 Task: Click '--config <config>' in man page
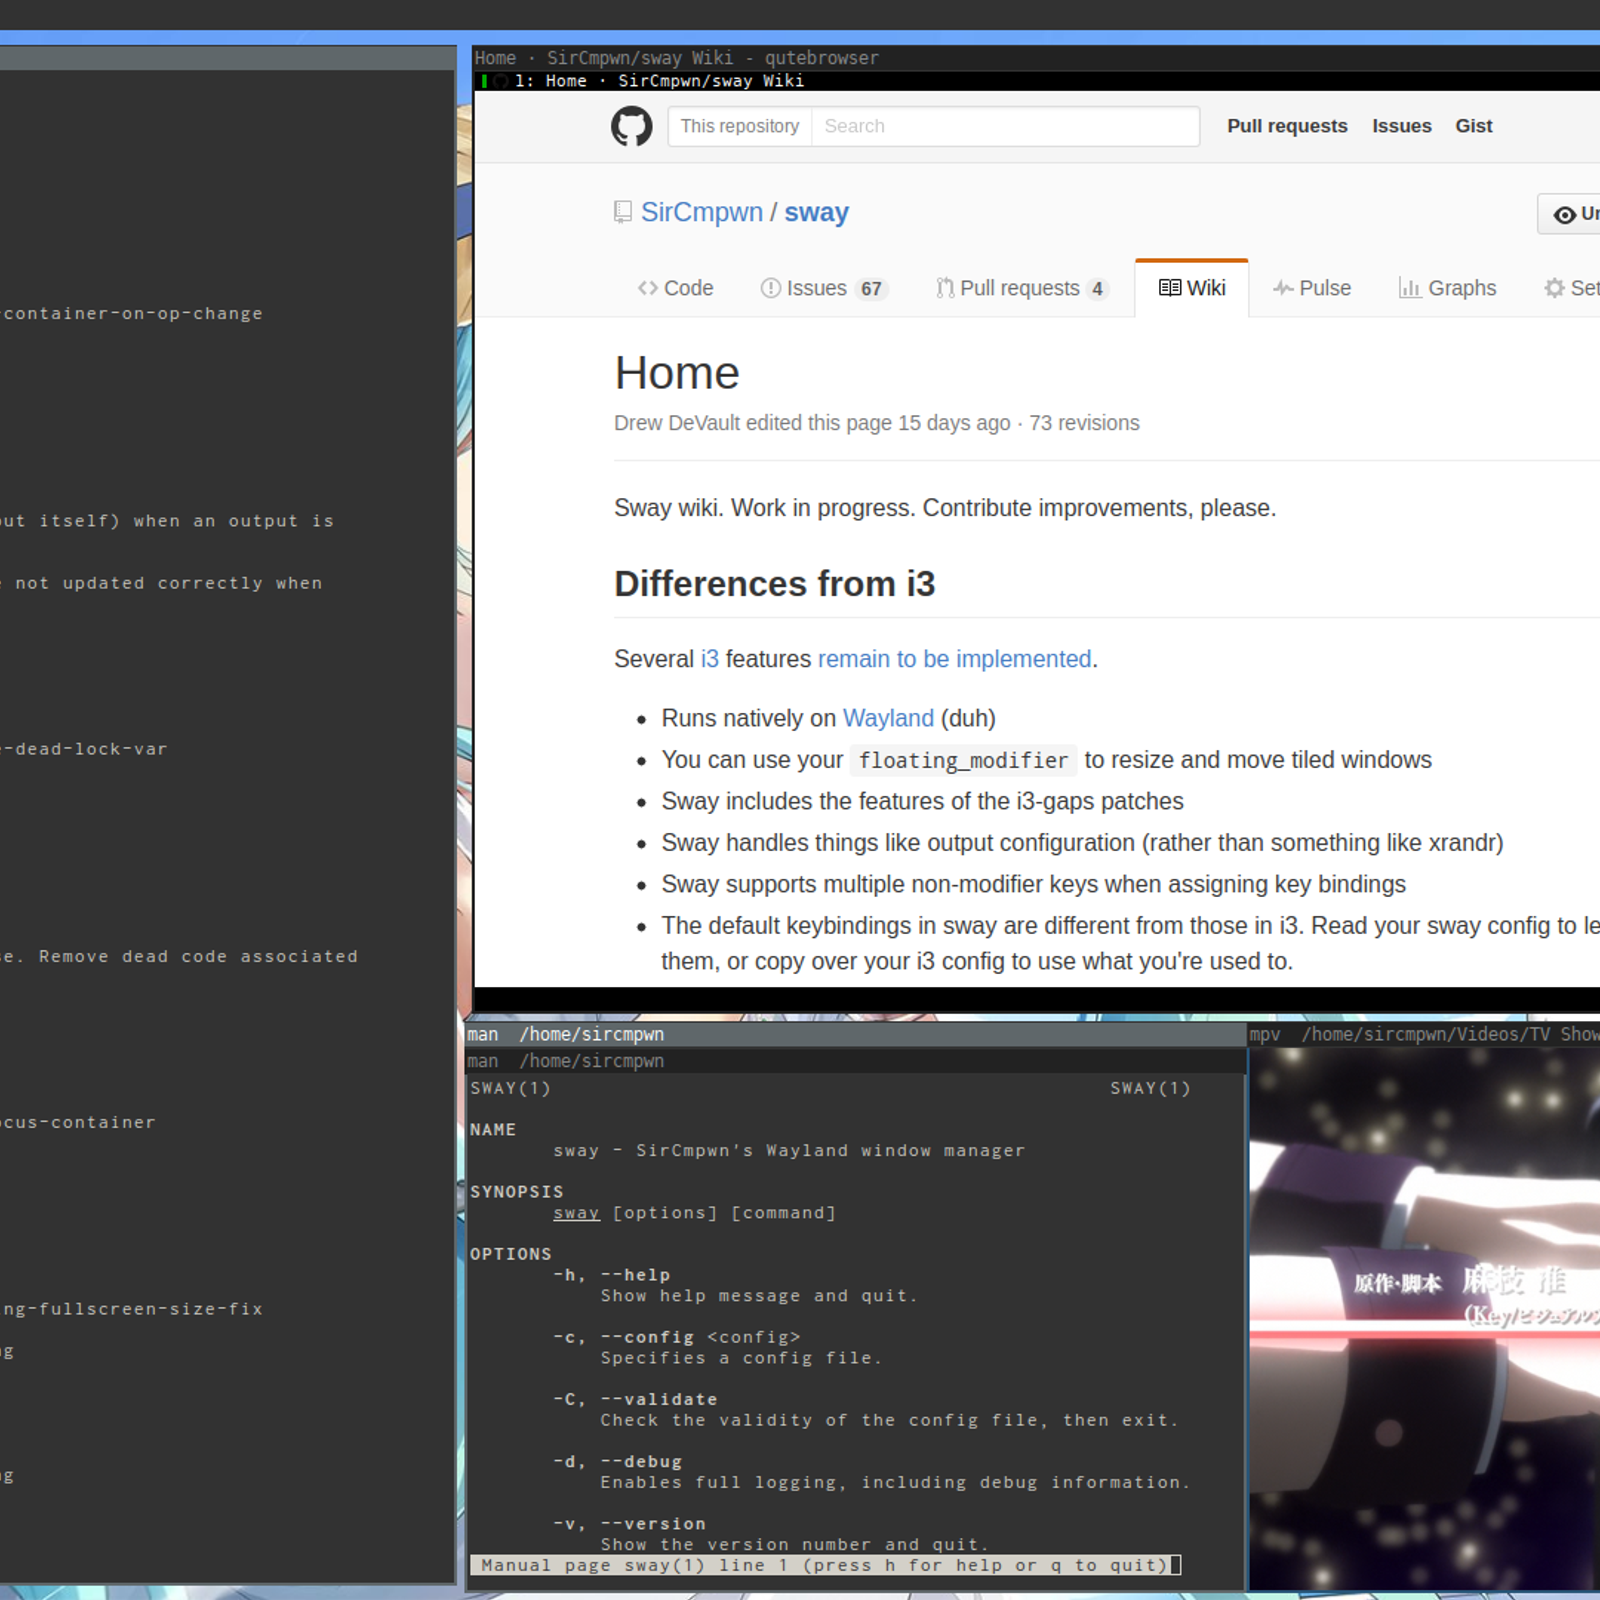click(700, 1337)
